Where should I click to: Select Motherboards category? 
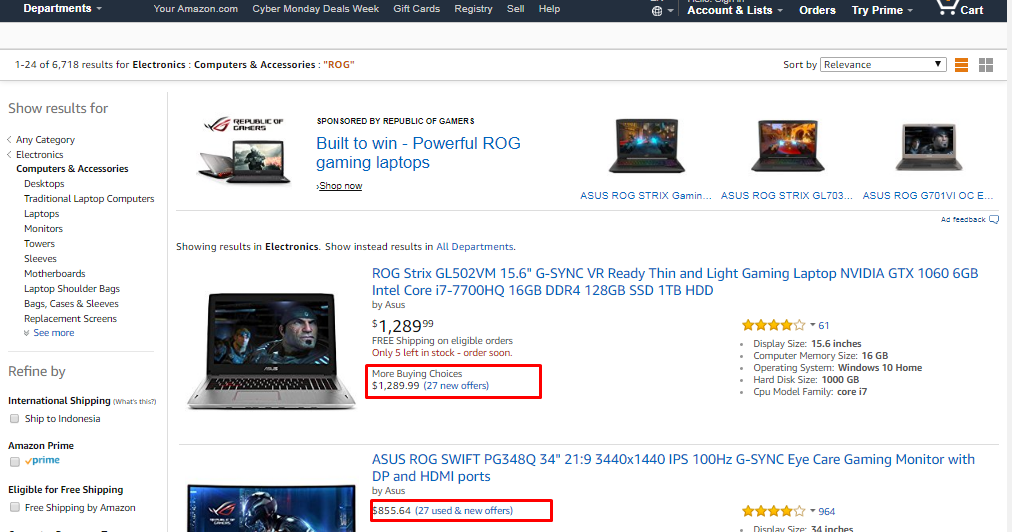point(54,274)
